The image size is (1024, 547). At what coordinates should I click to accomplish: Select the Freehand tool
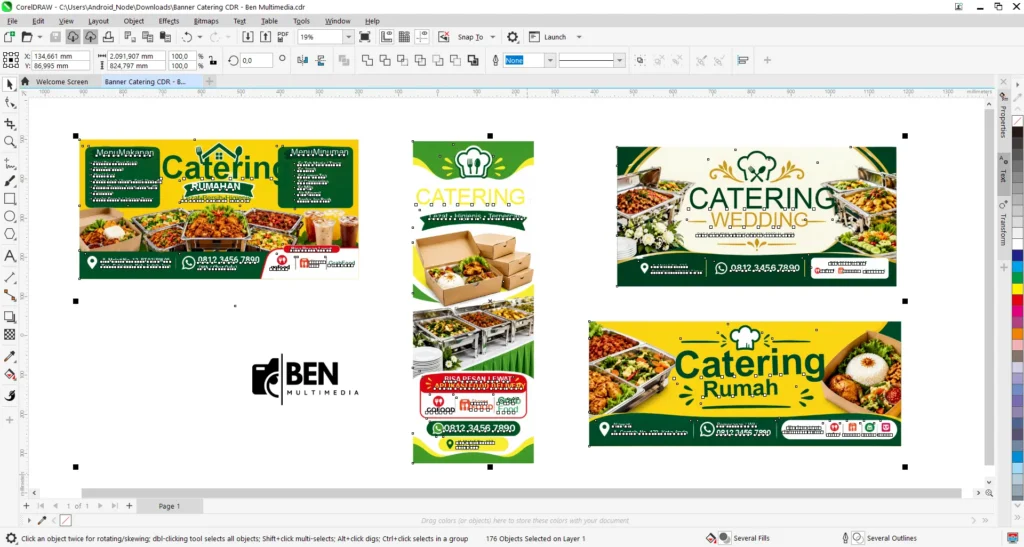pos(10,163)
